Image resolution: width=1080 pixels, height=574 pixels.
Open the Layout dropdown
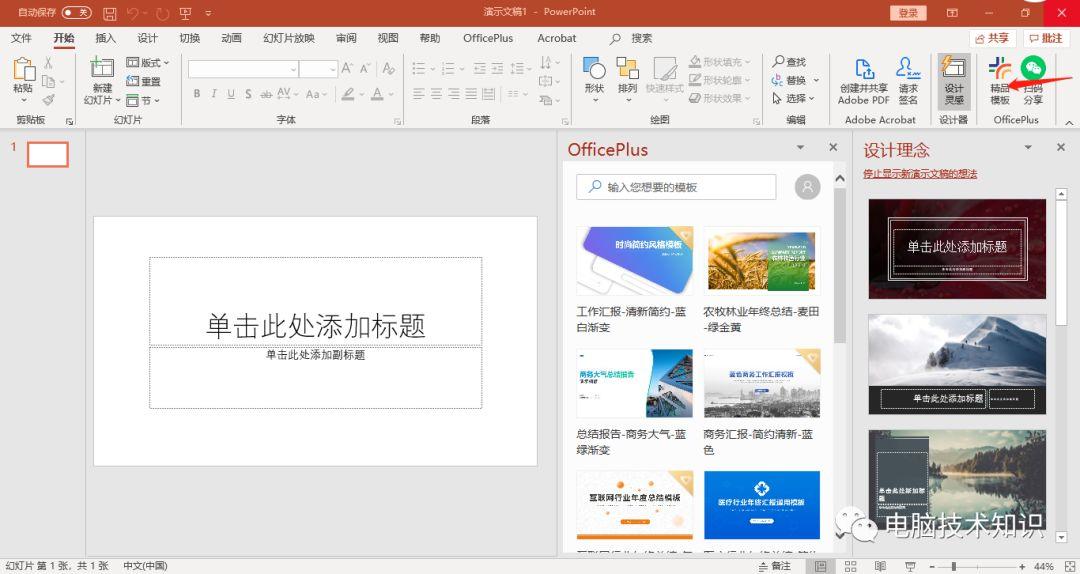[148, 63]
